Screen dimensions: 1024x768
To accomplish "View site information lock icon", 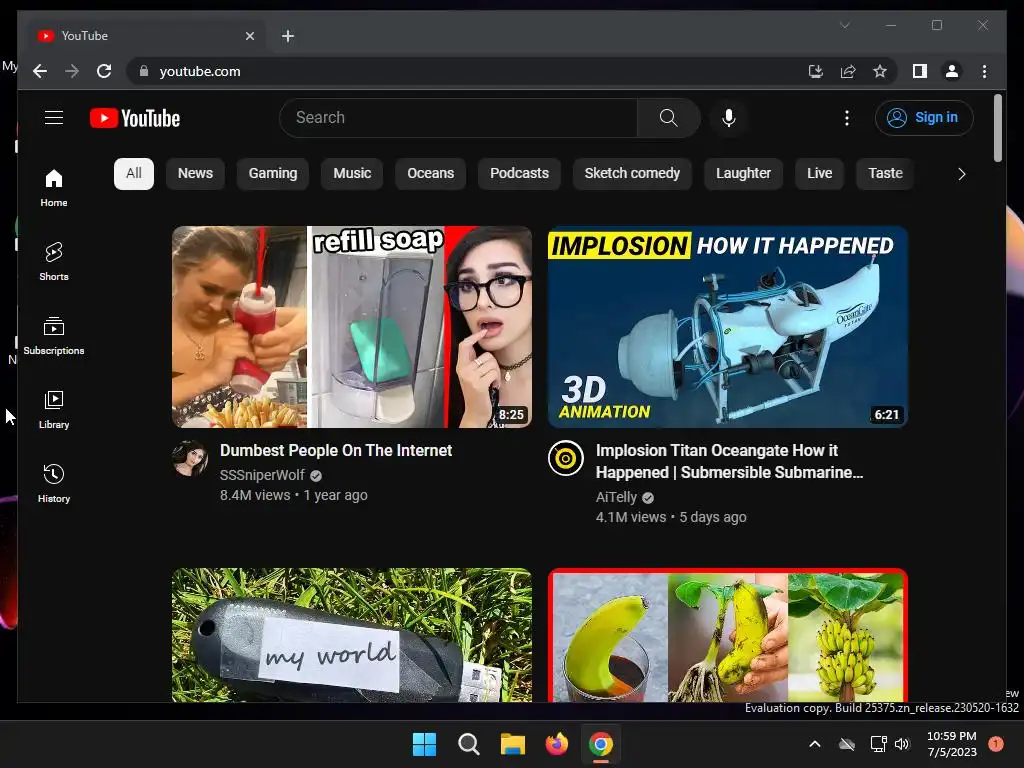I will tap(144, 71).
